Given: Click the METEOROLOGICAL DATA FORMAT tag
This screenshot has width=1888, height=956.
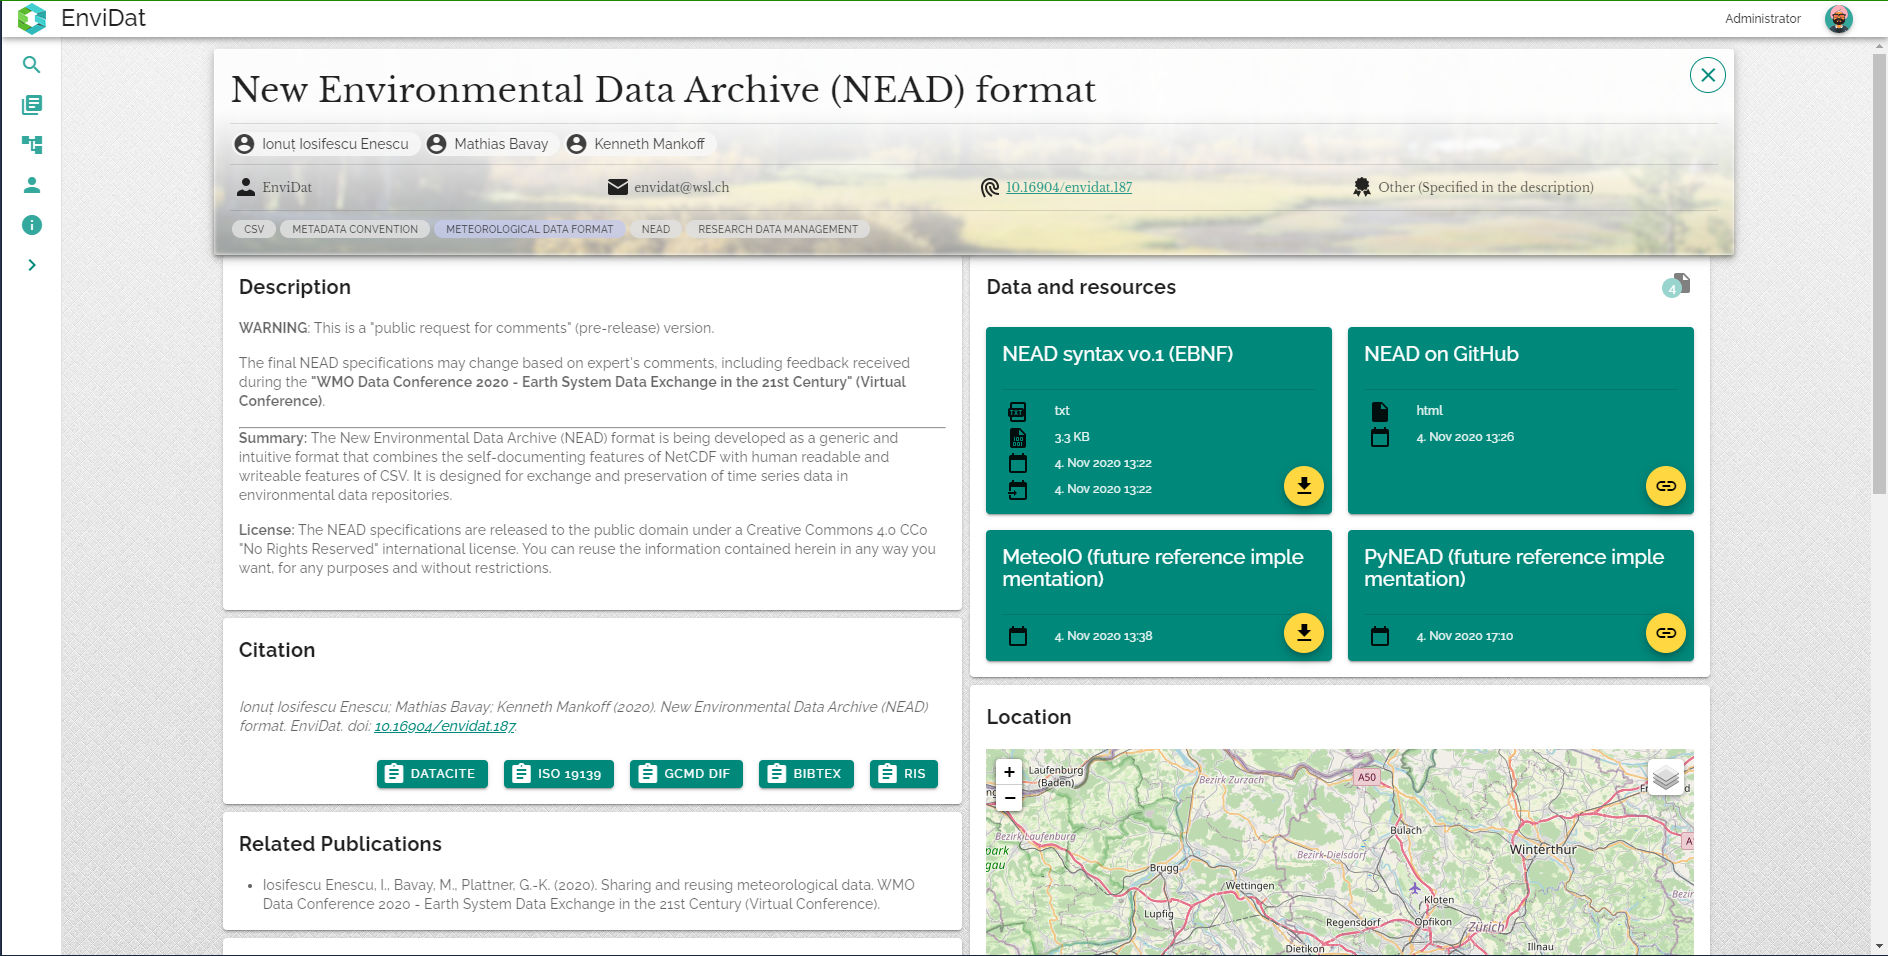Looking at the screenshot, I should pos(529,229).
